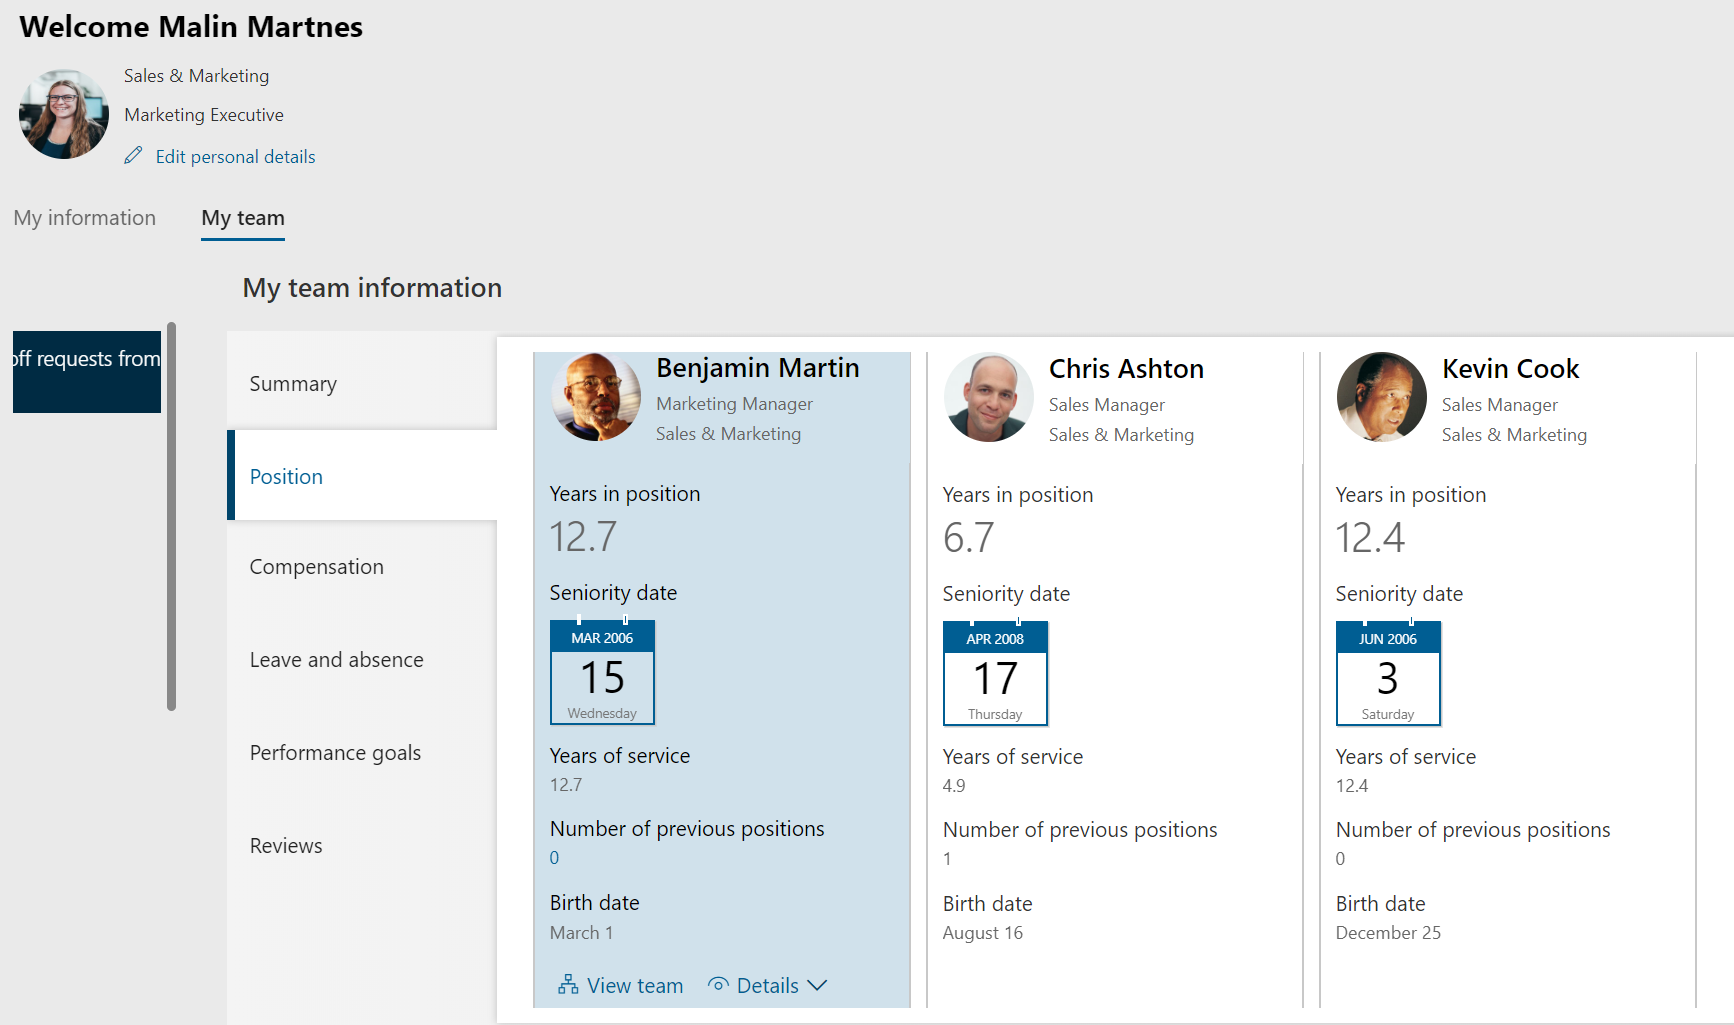Select the My team tab
This screenshot has height=1025, width=1734.
click(x=243, y=218)
